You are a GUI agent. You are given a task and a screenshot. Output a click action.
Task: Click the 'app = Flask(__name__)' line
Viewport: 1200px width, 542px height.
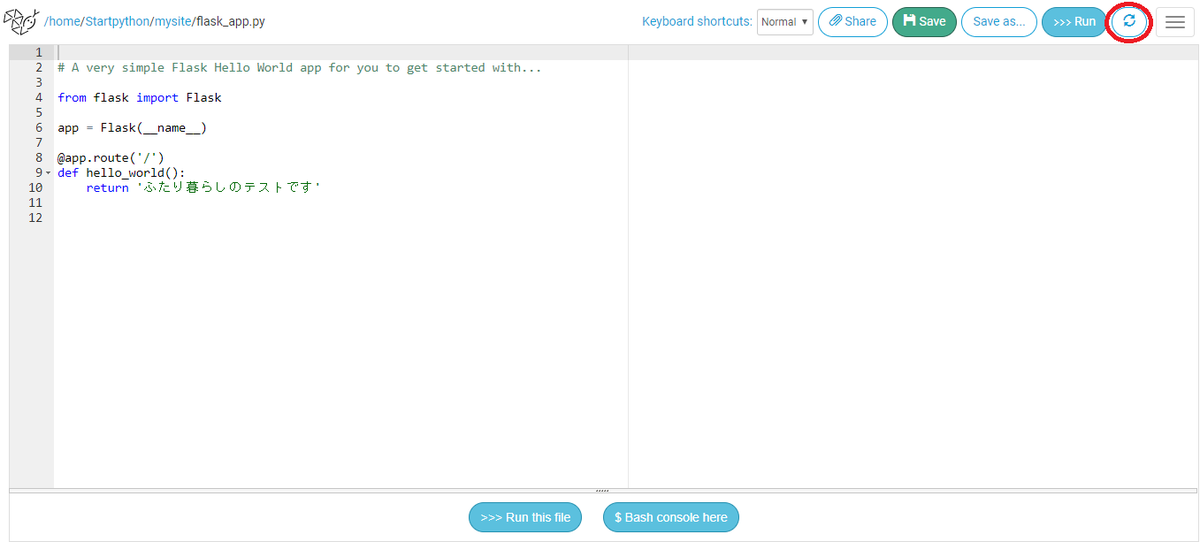point(132,127)
